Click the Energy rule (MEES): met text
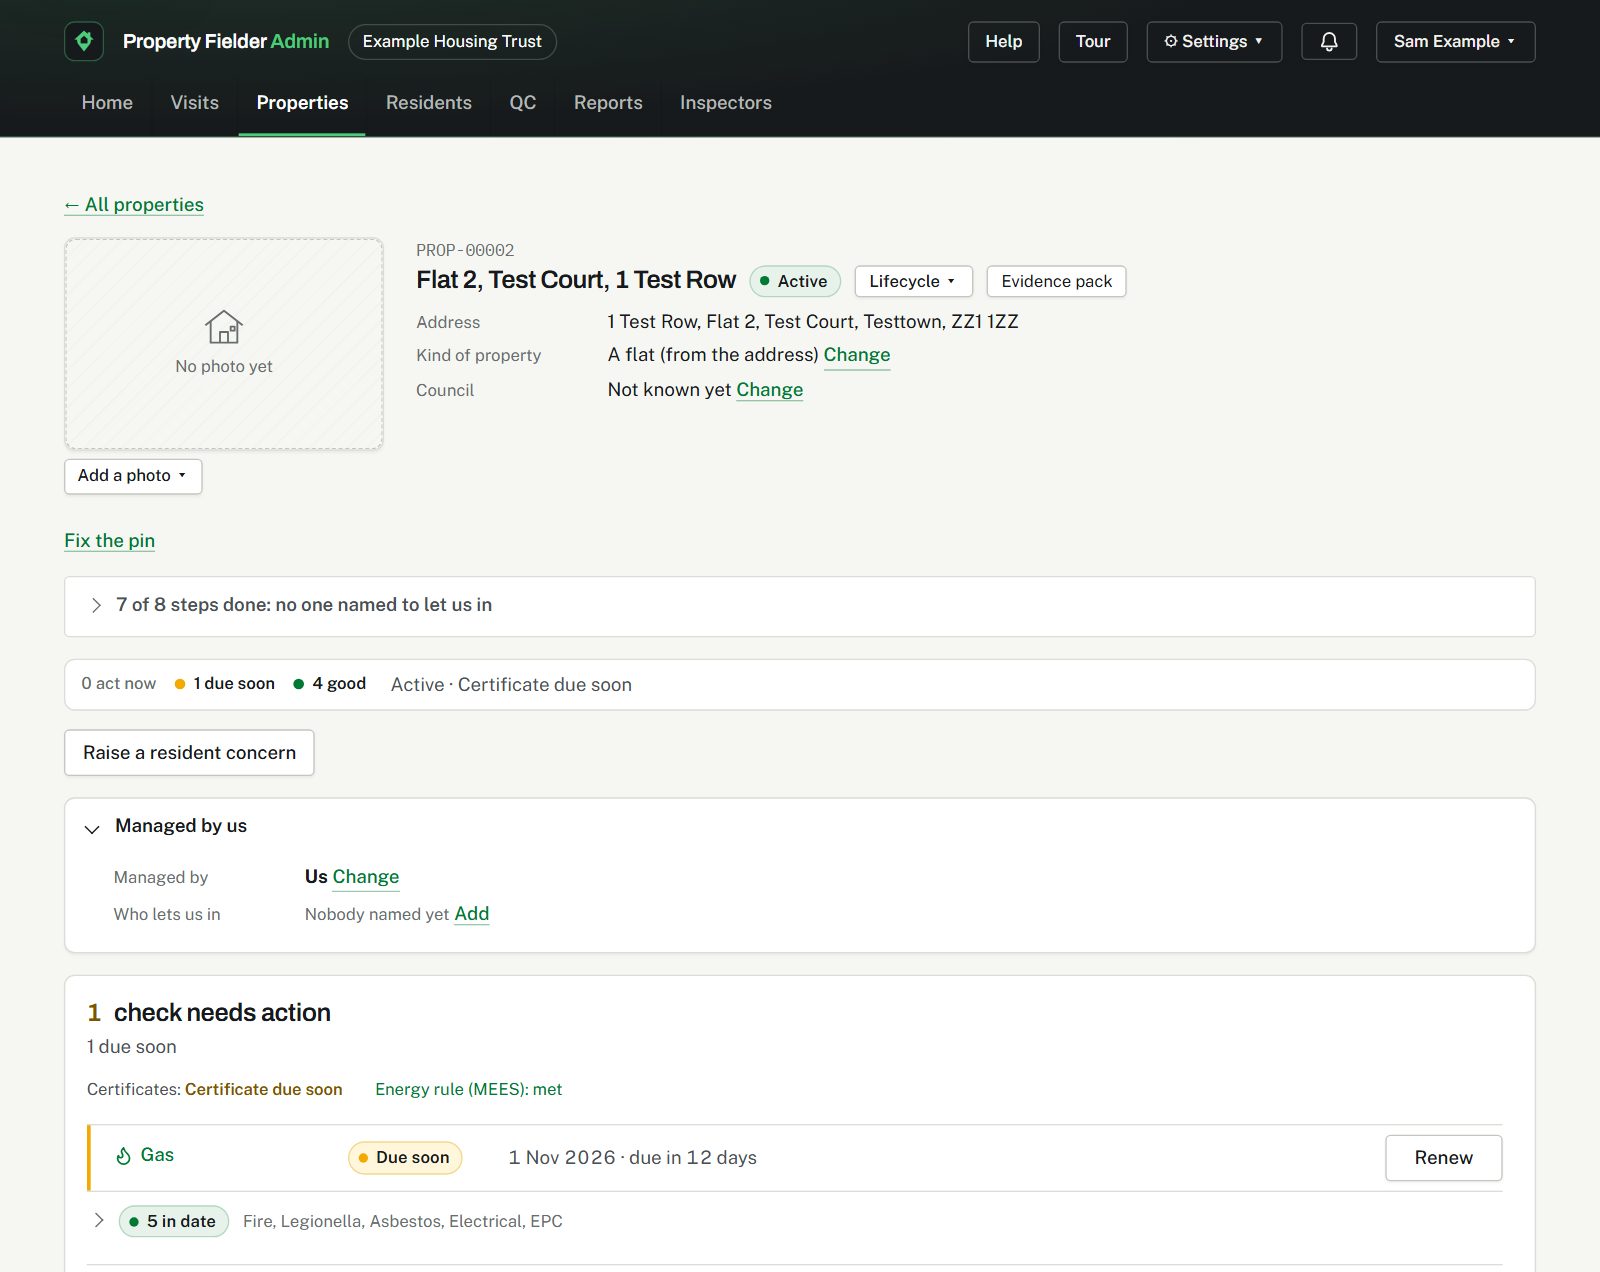The height and width of the screenshot is (1272, 1600). (x=469, y=1089)
